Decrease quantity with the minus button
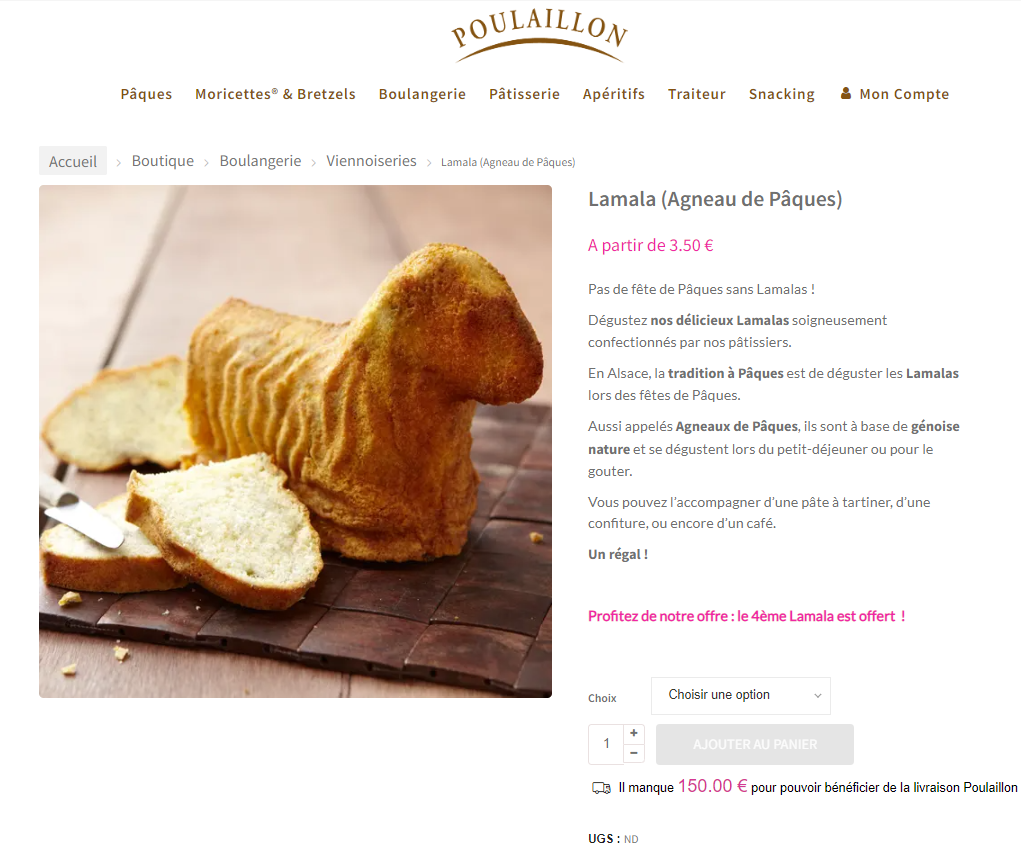The height and width of the screenshot is (859, 1021). 634,753
